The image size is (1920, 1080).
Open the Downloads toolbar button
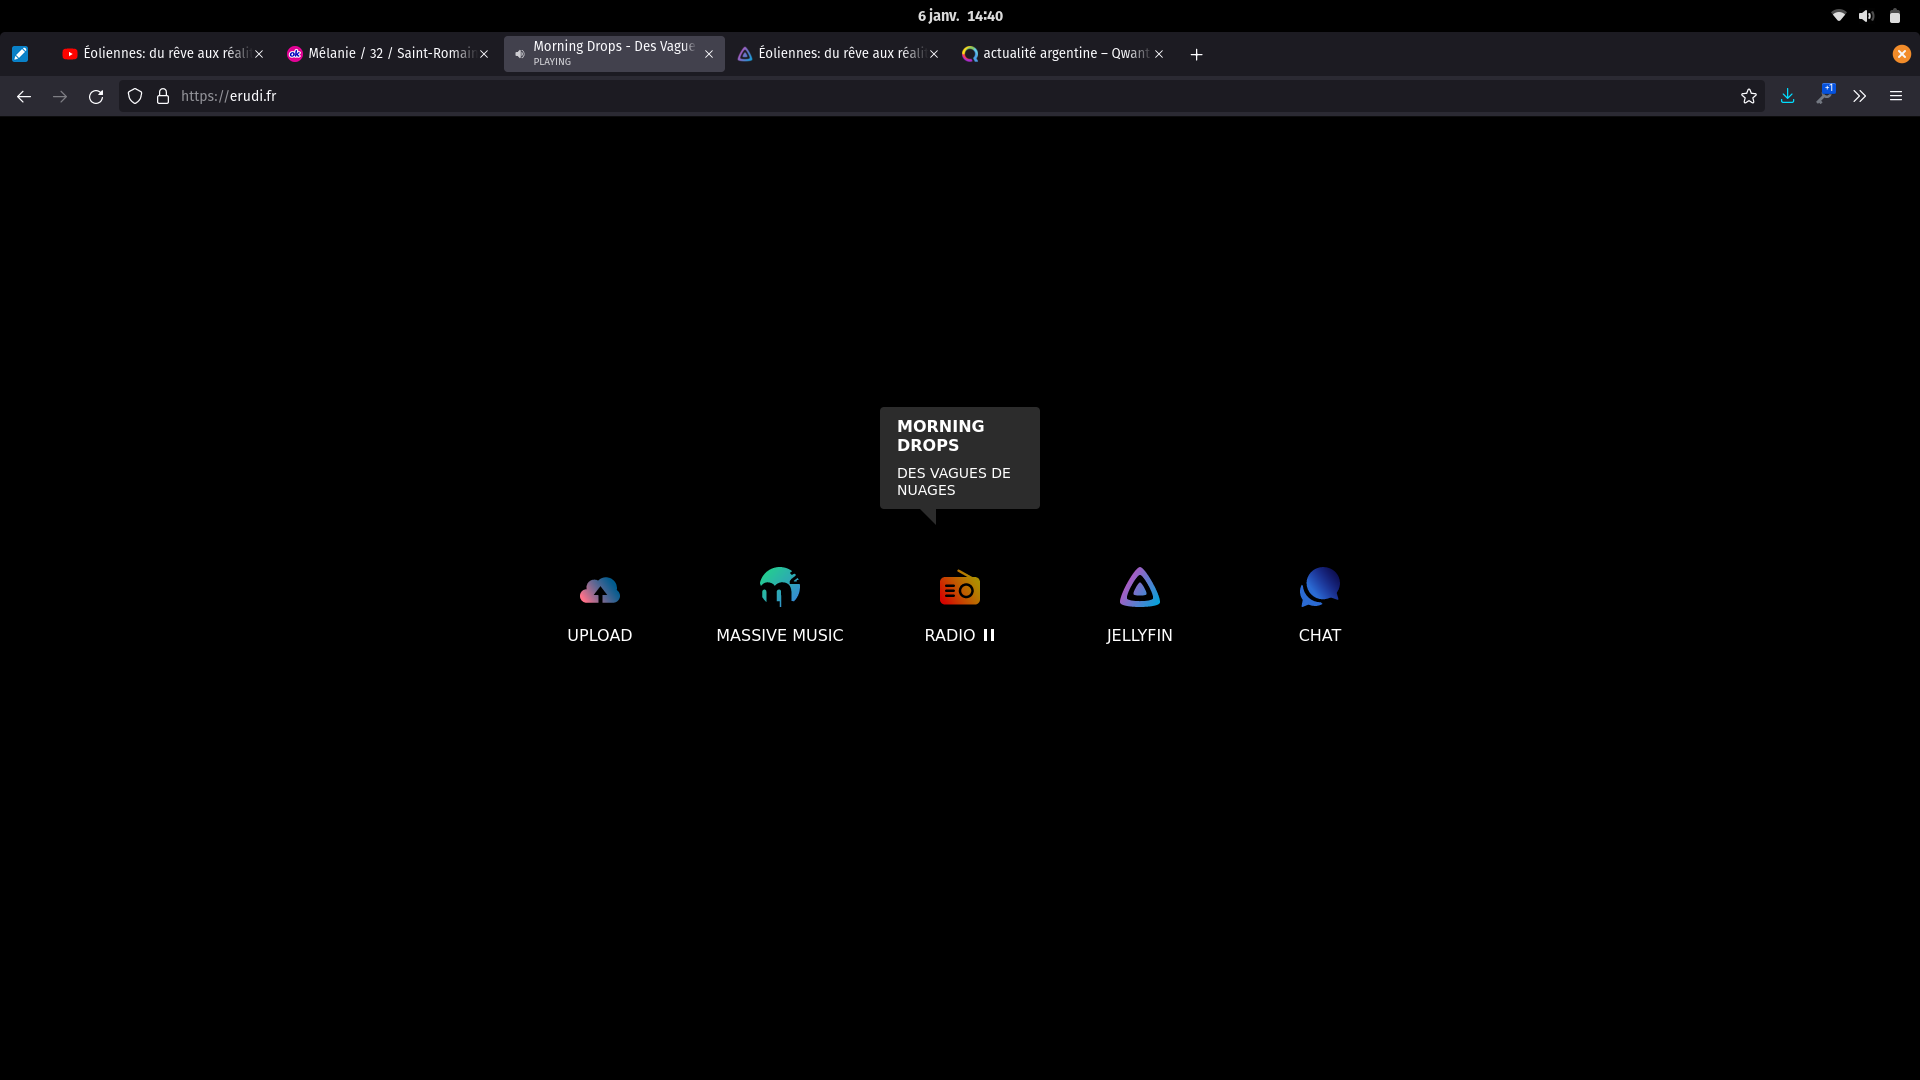click(1787, 96)
